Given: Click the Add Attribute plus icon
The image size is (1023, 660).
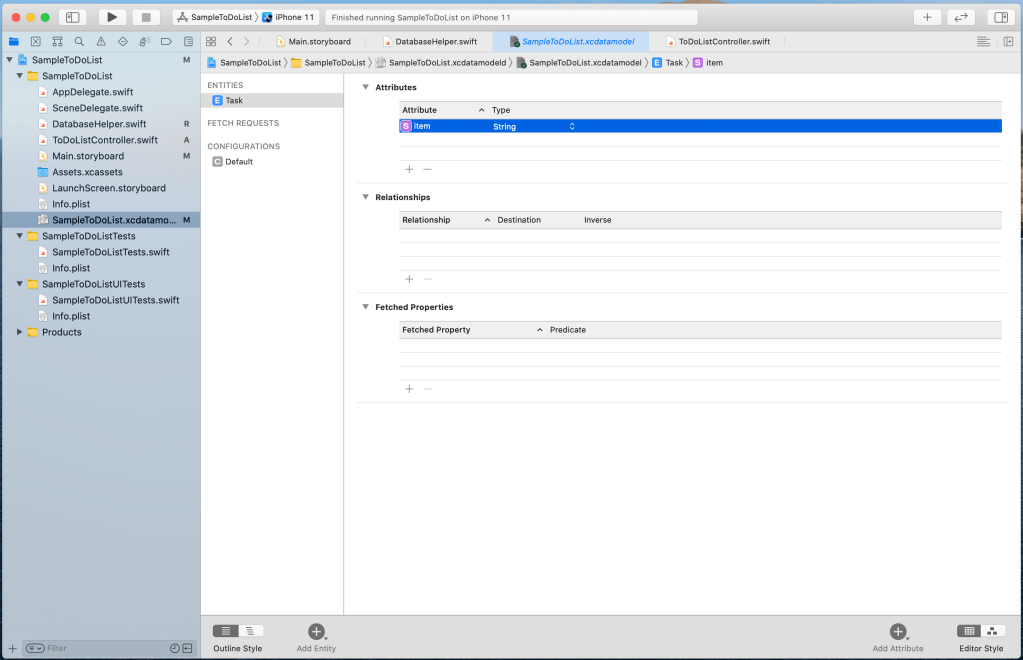Looking at the screenshot, I should click(897, 631).
